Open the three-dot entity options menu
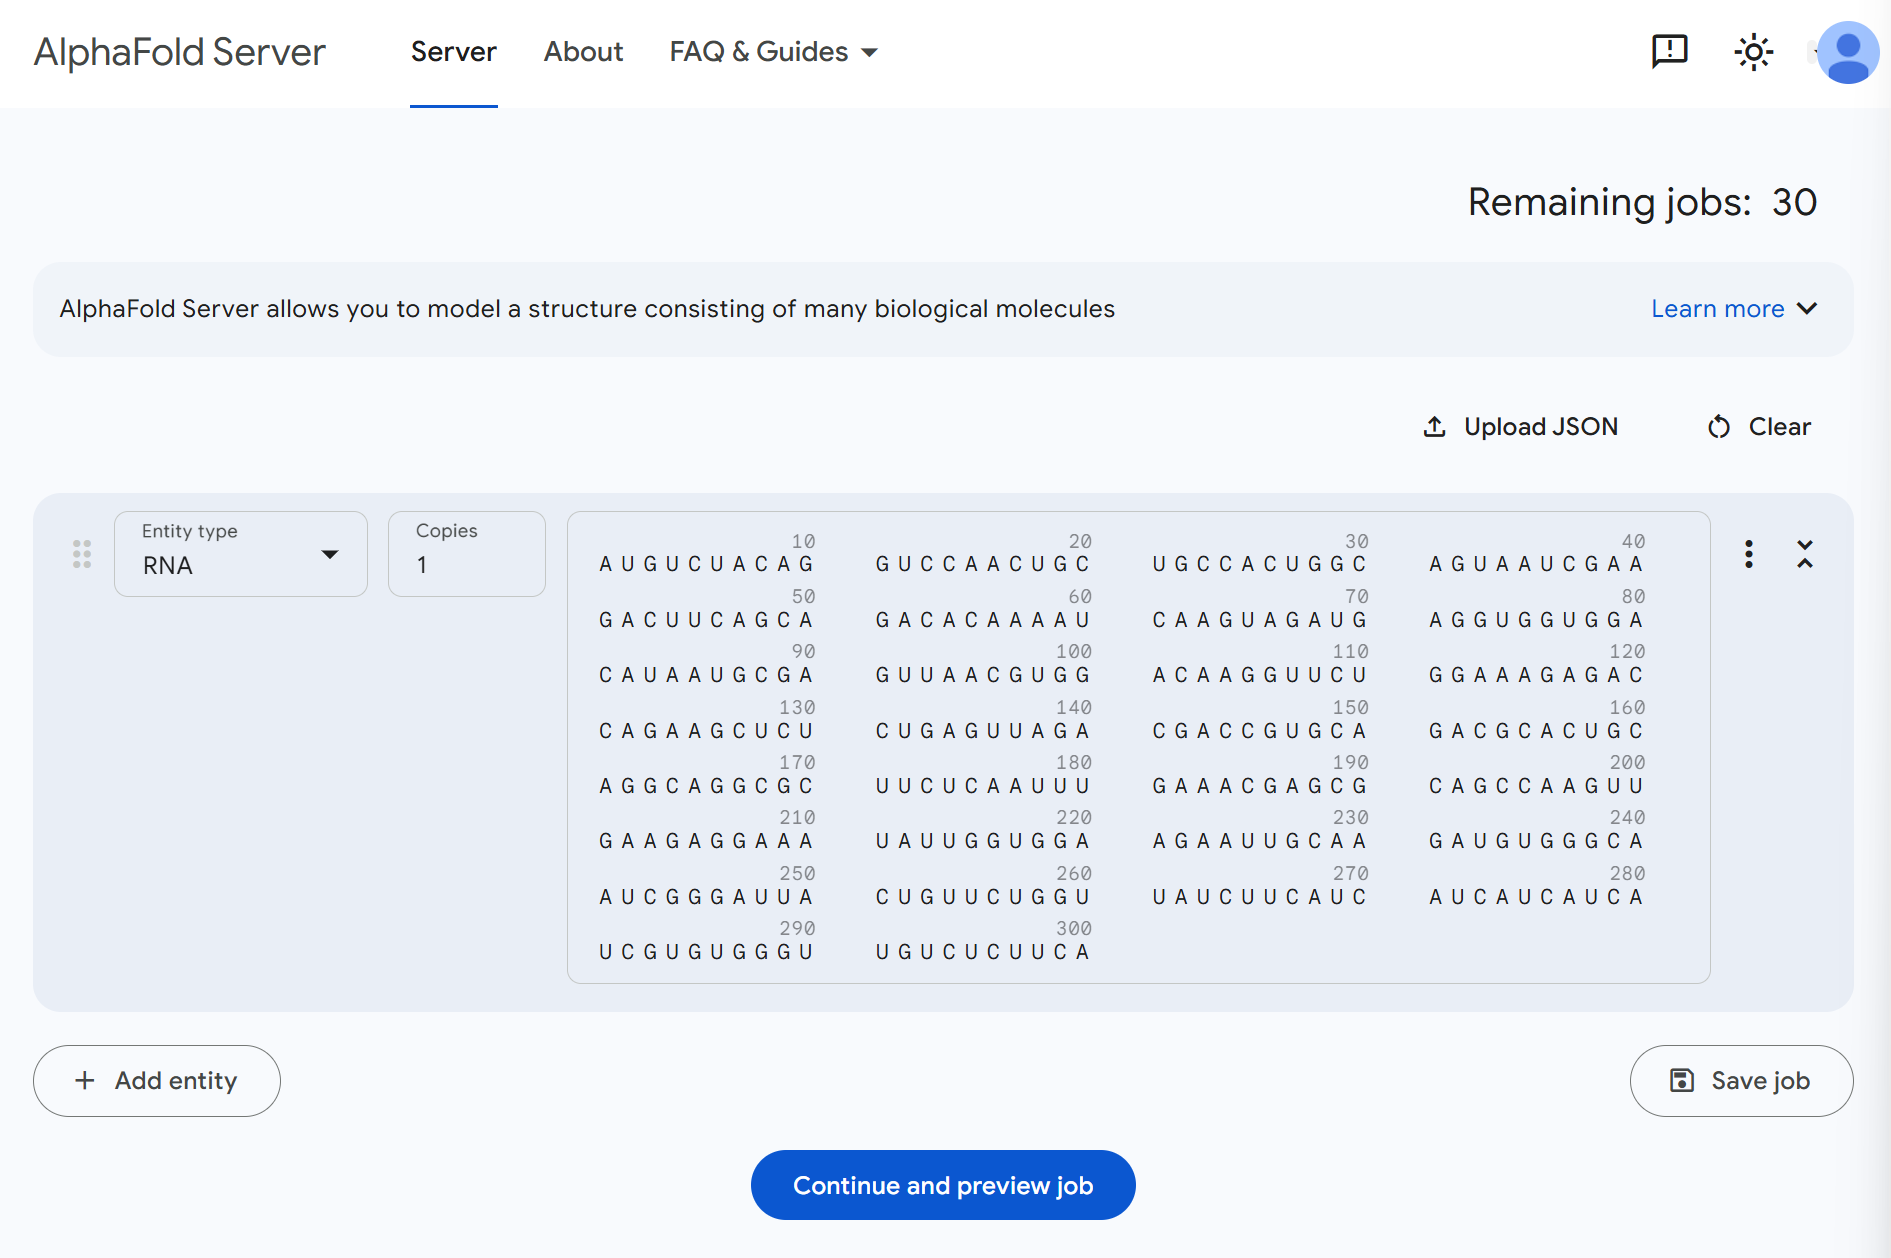Screen dimensions: 1891x1258 pos(1748,554)
